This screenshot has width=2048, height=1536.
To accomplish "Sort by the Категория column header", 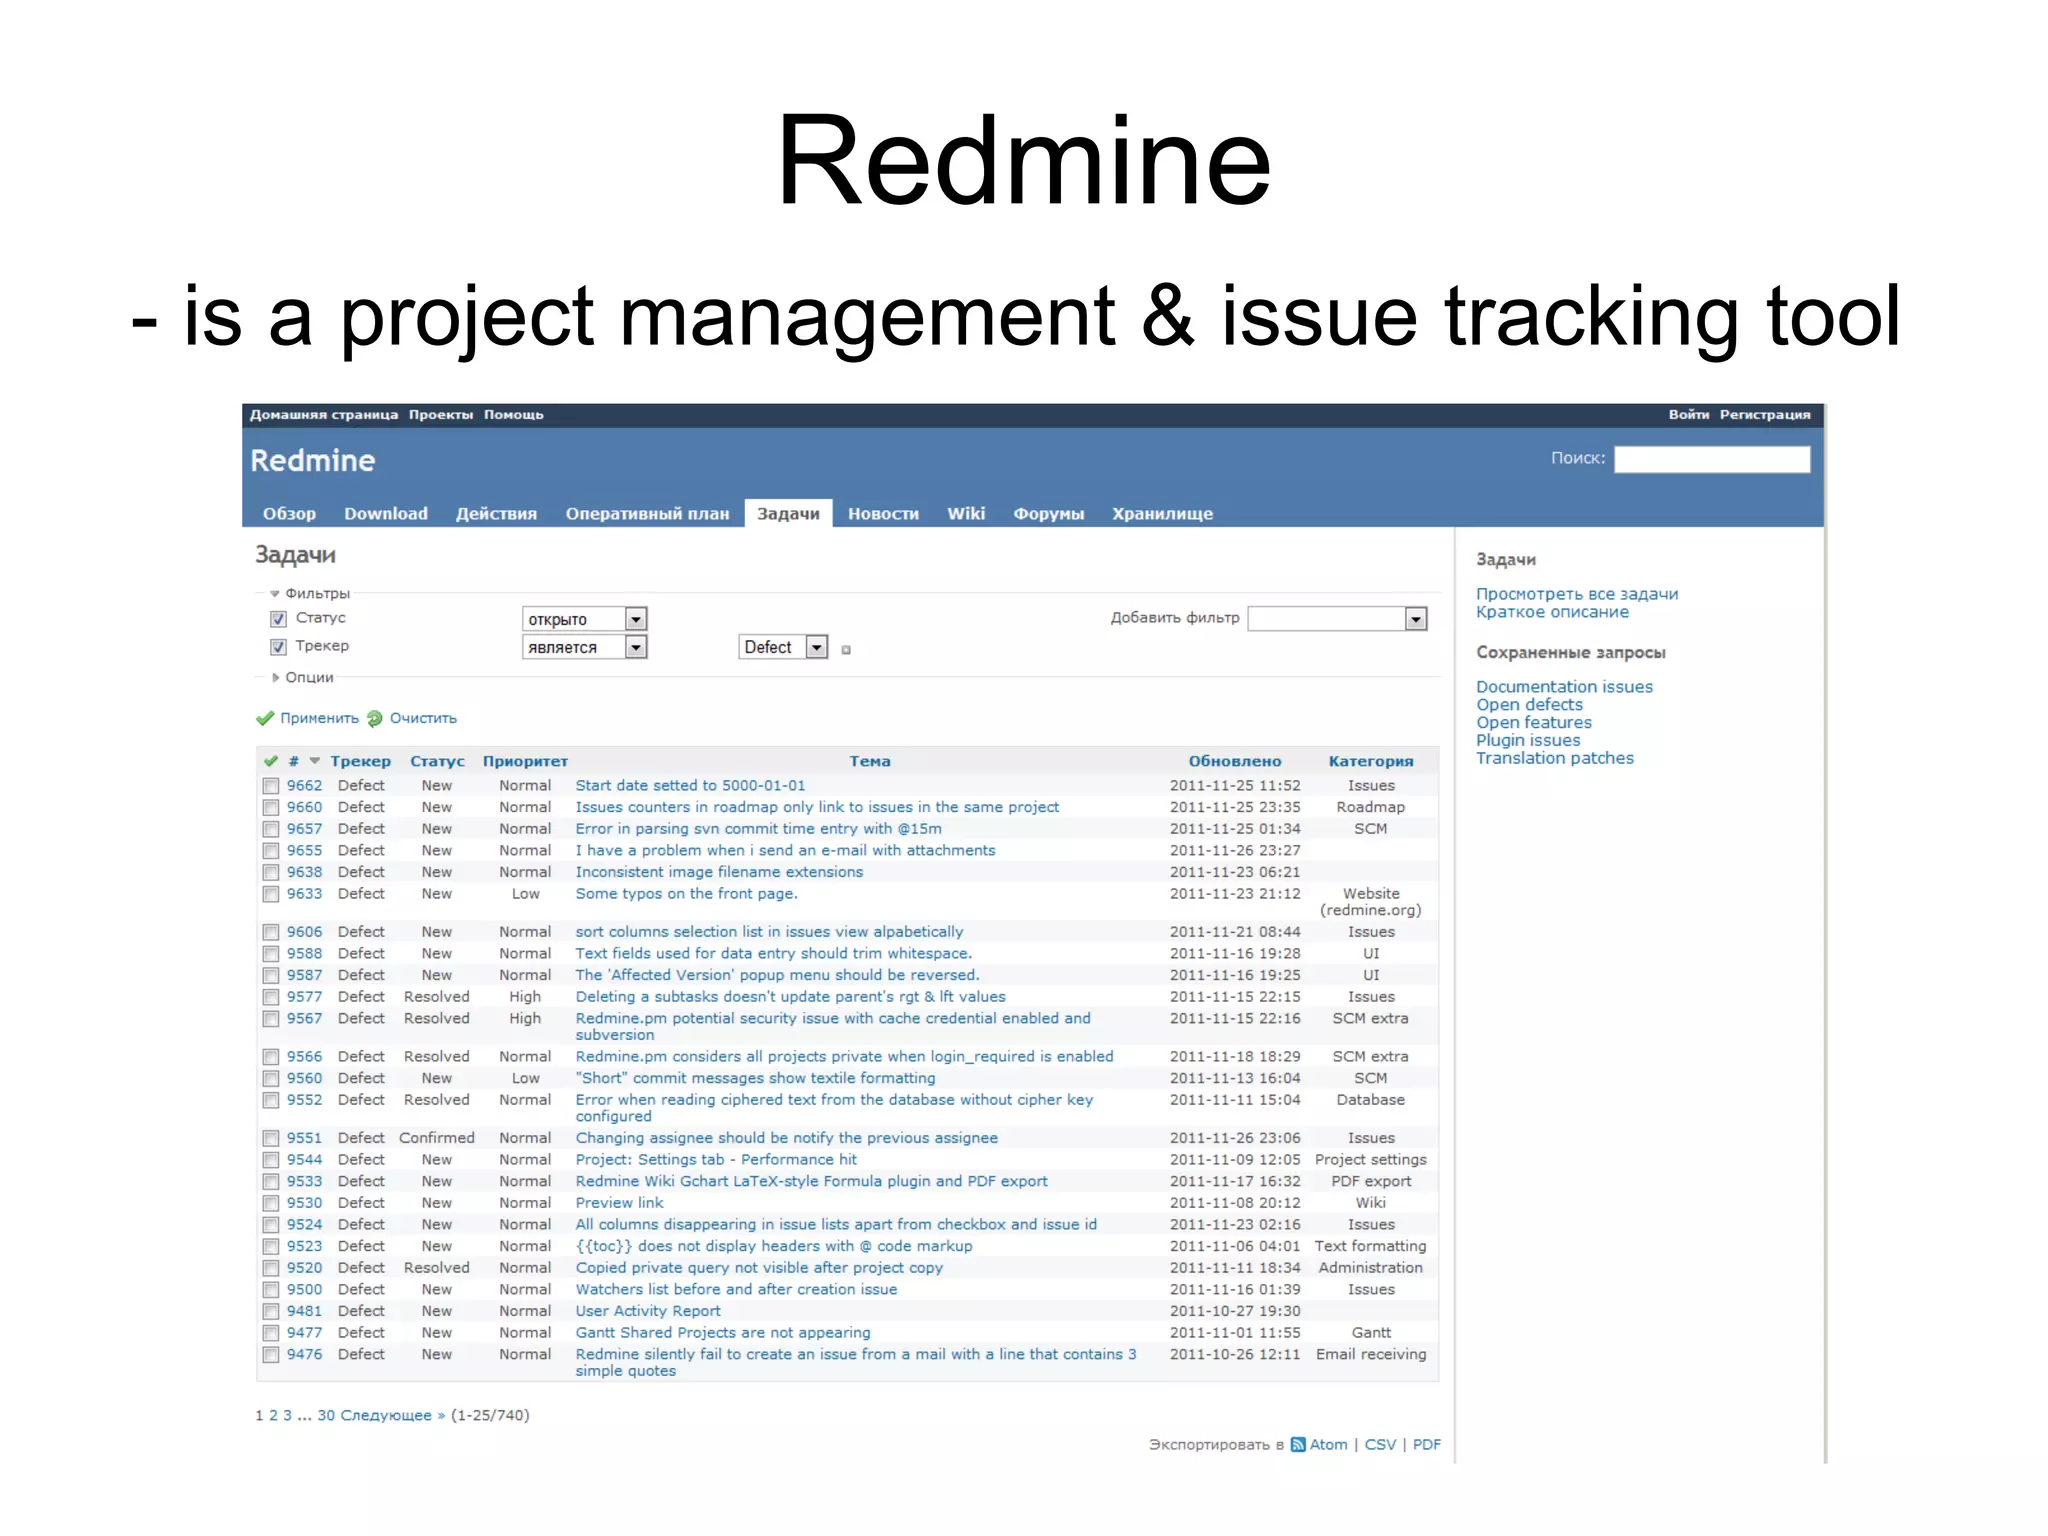I will tap(1371, 761).
